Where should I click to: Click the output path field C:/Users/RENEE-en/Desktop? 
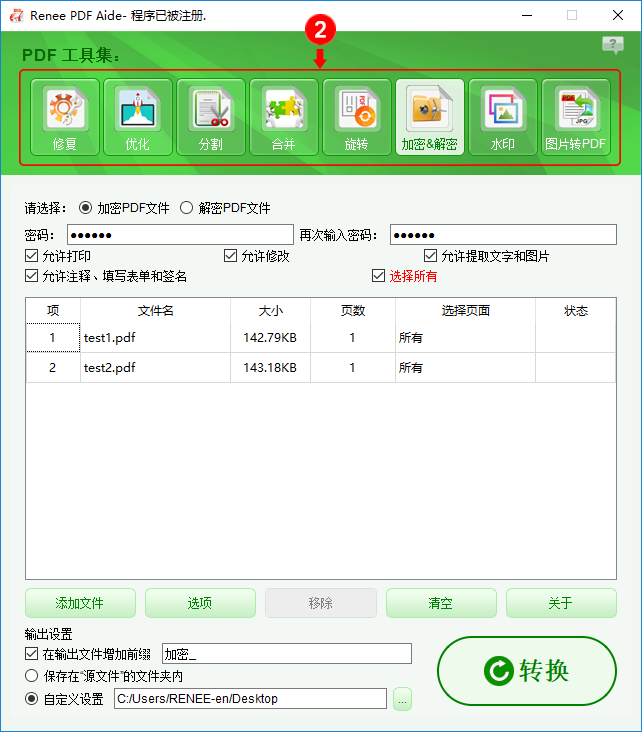tap(250, 698)
